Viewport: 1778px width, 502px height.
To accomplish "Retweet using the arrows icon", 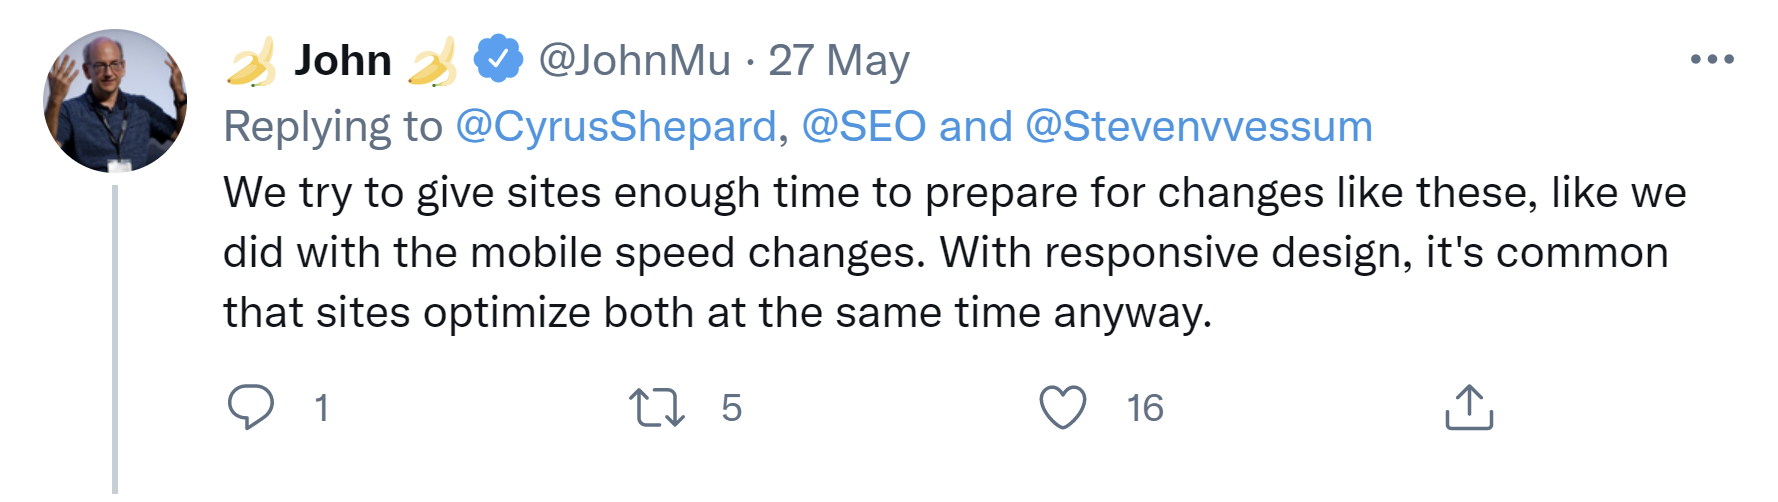I will [656, 408].
